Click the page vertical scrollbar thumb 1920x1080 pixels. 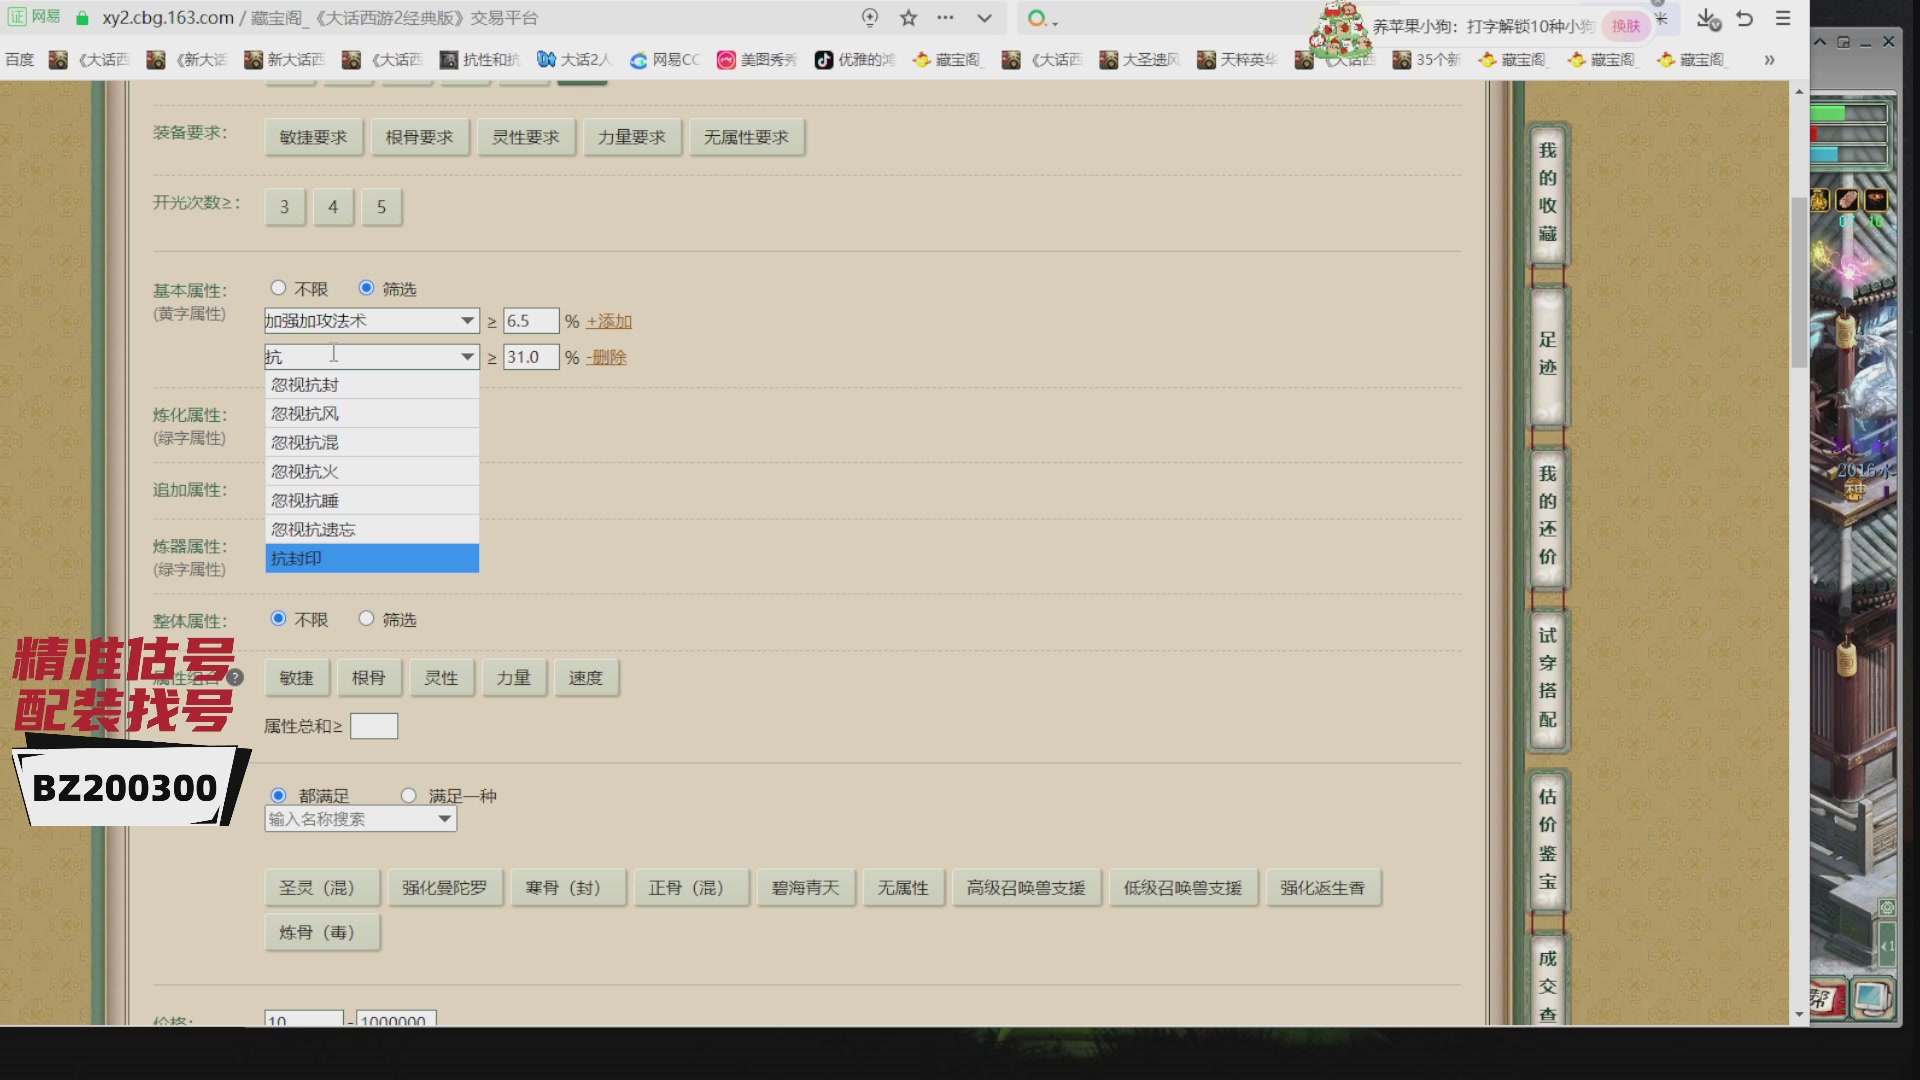click(1799, 280)
